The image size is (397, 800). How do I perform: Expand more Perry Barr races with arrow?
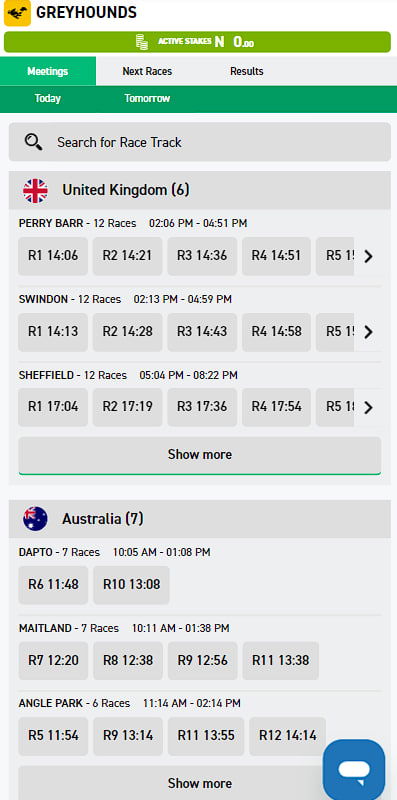(x=368, y=256)
